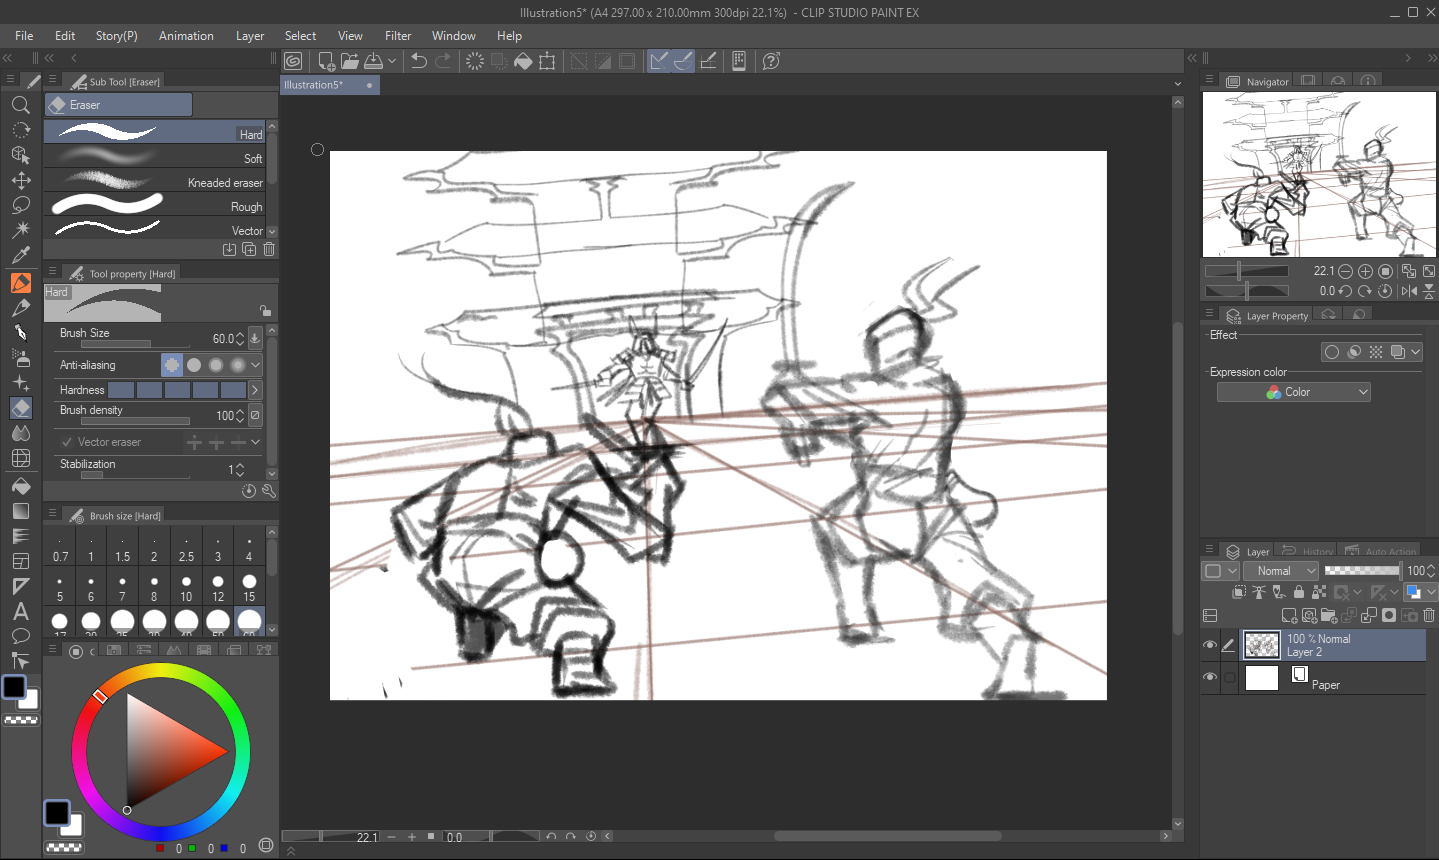The height and width of the screenshot is (860, 1439).
Task: Select the Fill bucket tool
Action: 20,486
